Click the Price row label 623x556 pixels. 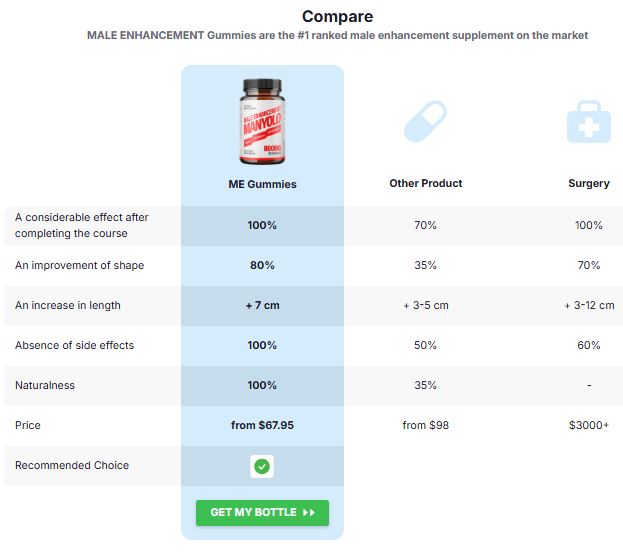[x=28, y=425]
